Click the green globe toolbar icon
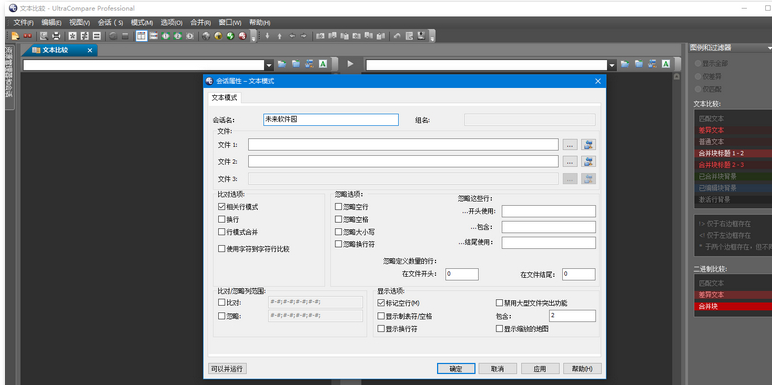The image size is (772, 385). [x=230, y=35]
